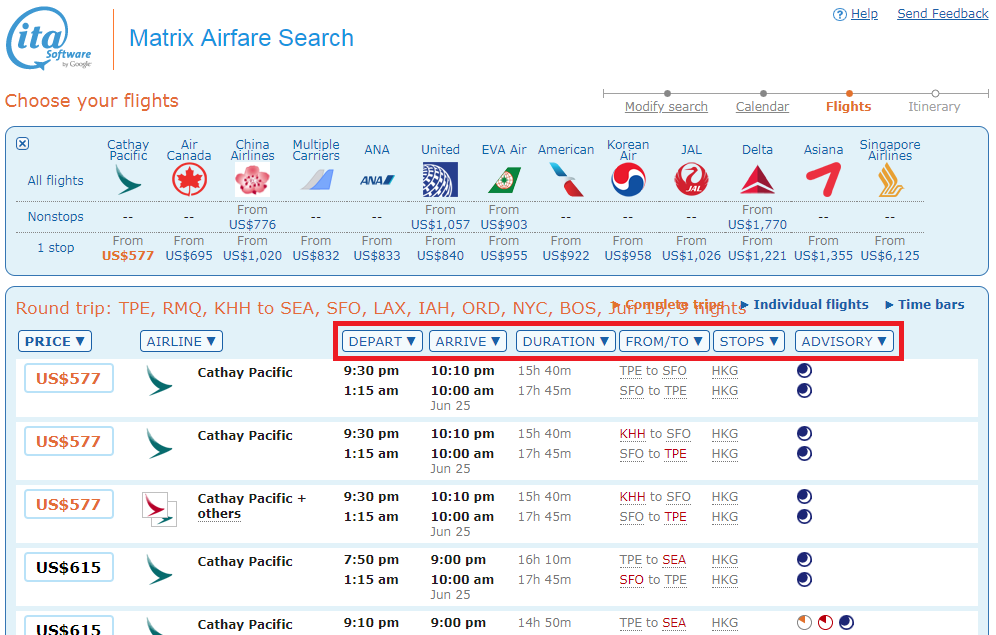Click the Air Canada maple leaf logo
The height and width of the screenshot is (635, 996).
click(189, 180)
